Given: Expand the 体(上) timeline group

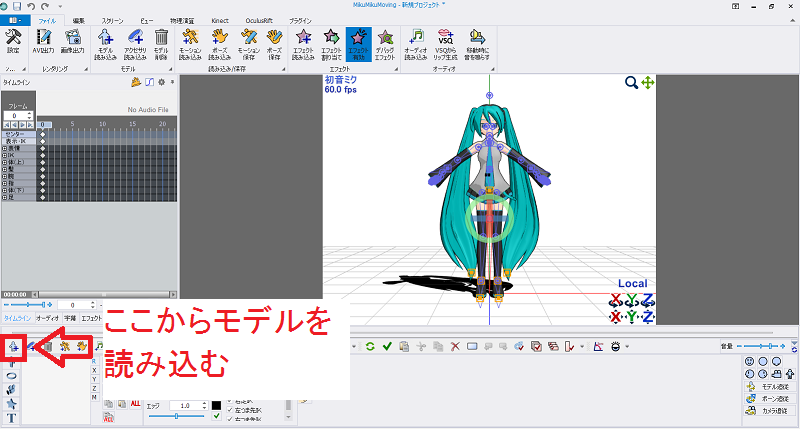Looking at the screenshot, I should (x=5, y=162).
